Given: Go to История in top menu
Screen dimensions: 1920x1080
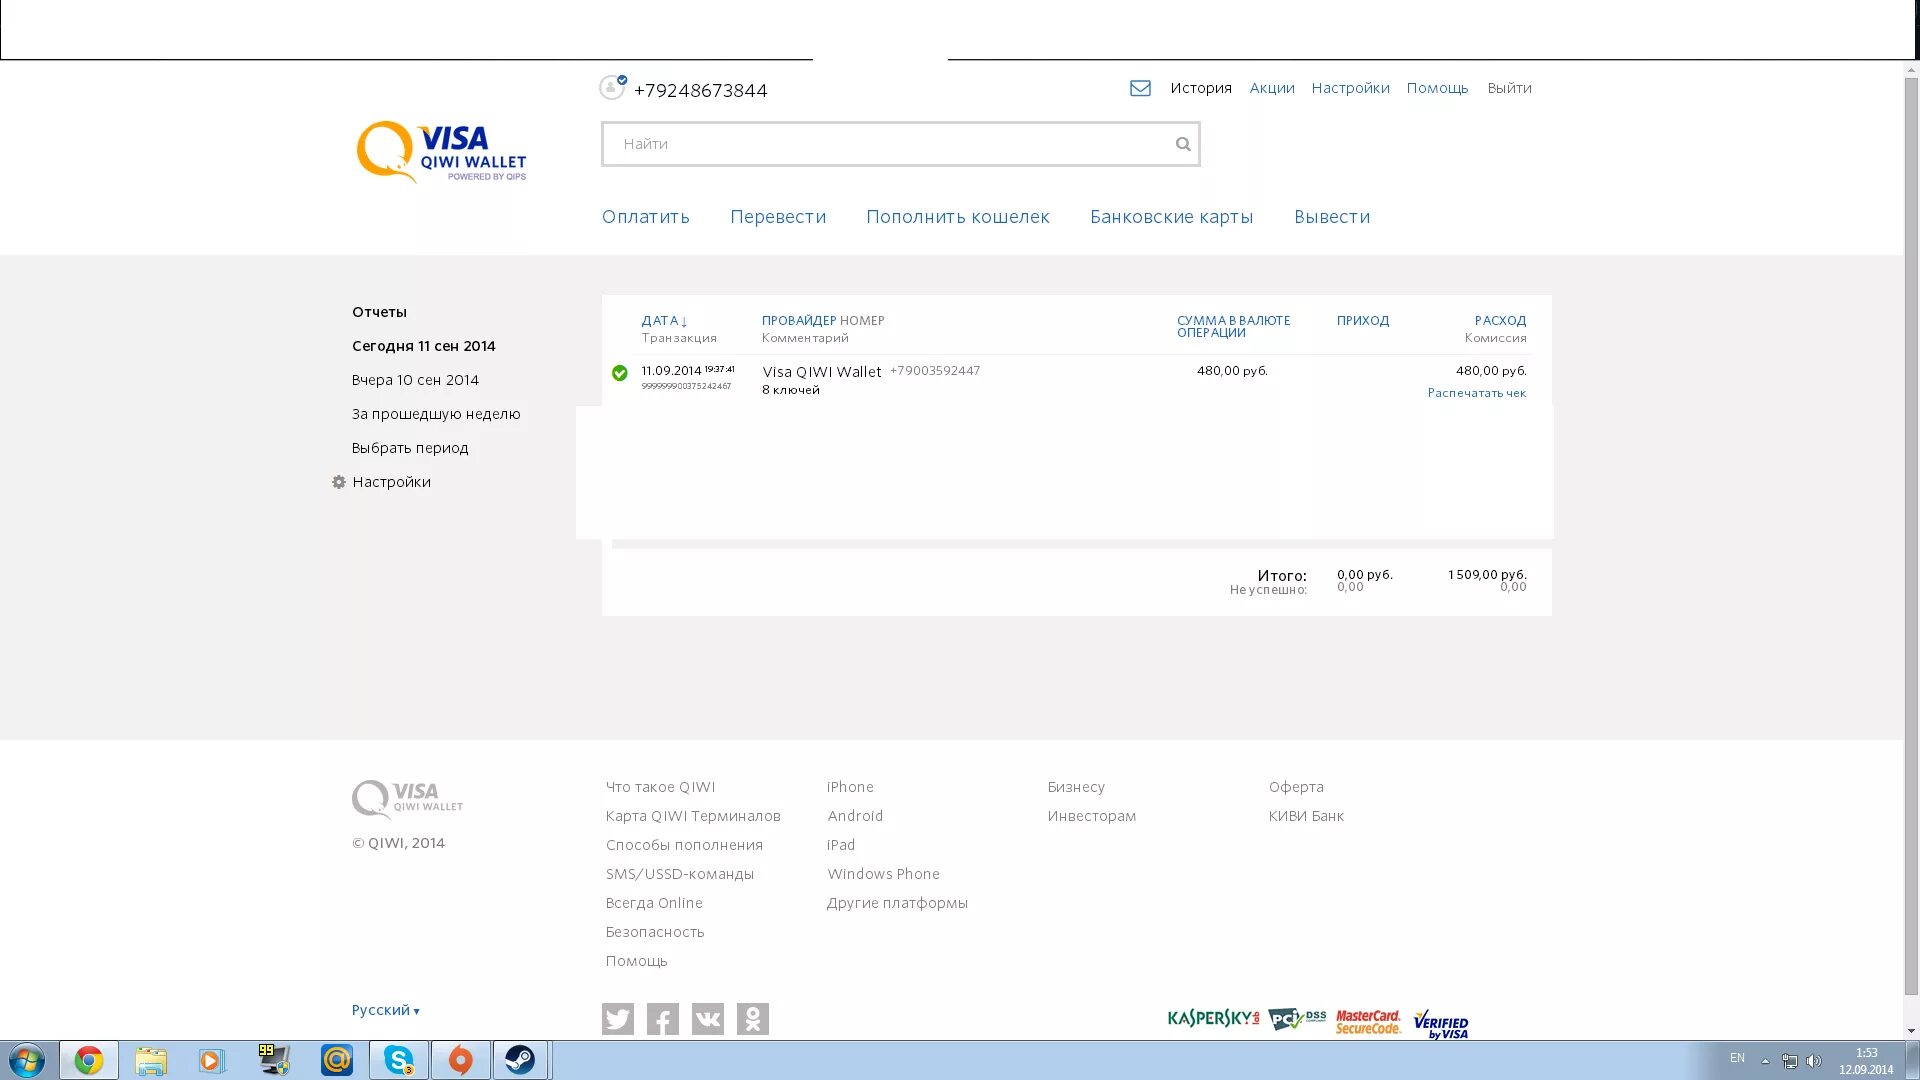Looking at the screenshot, I should tap(1201, 88).
